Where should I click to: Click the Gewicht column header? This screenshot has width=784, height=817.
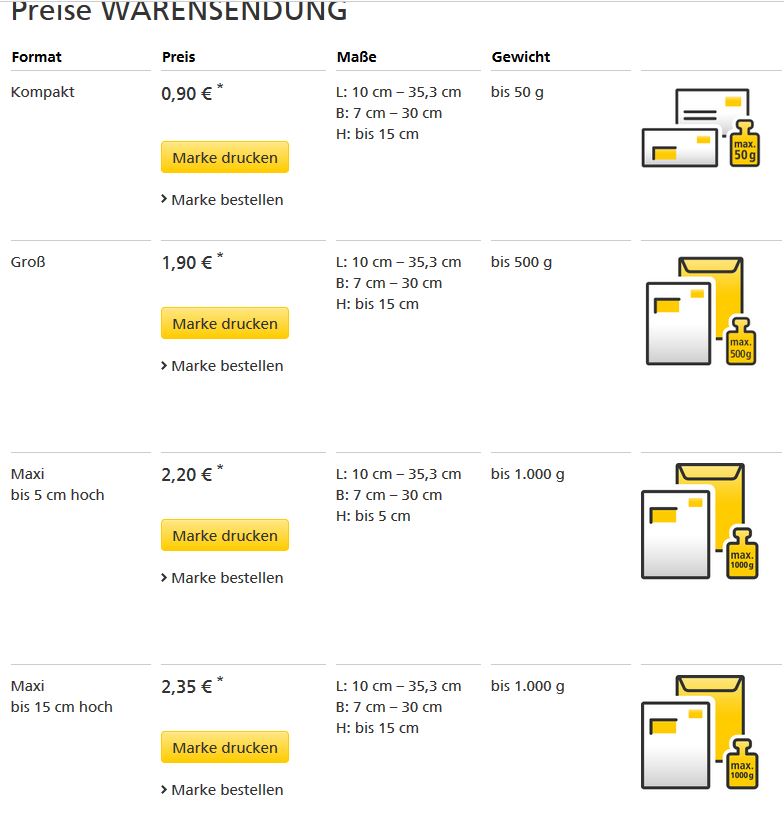(x=521, y=57)
